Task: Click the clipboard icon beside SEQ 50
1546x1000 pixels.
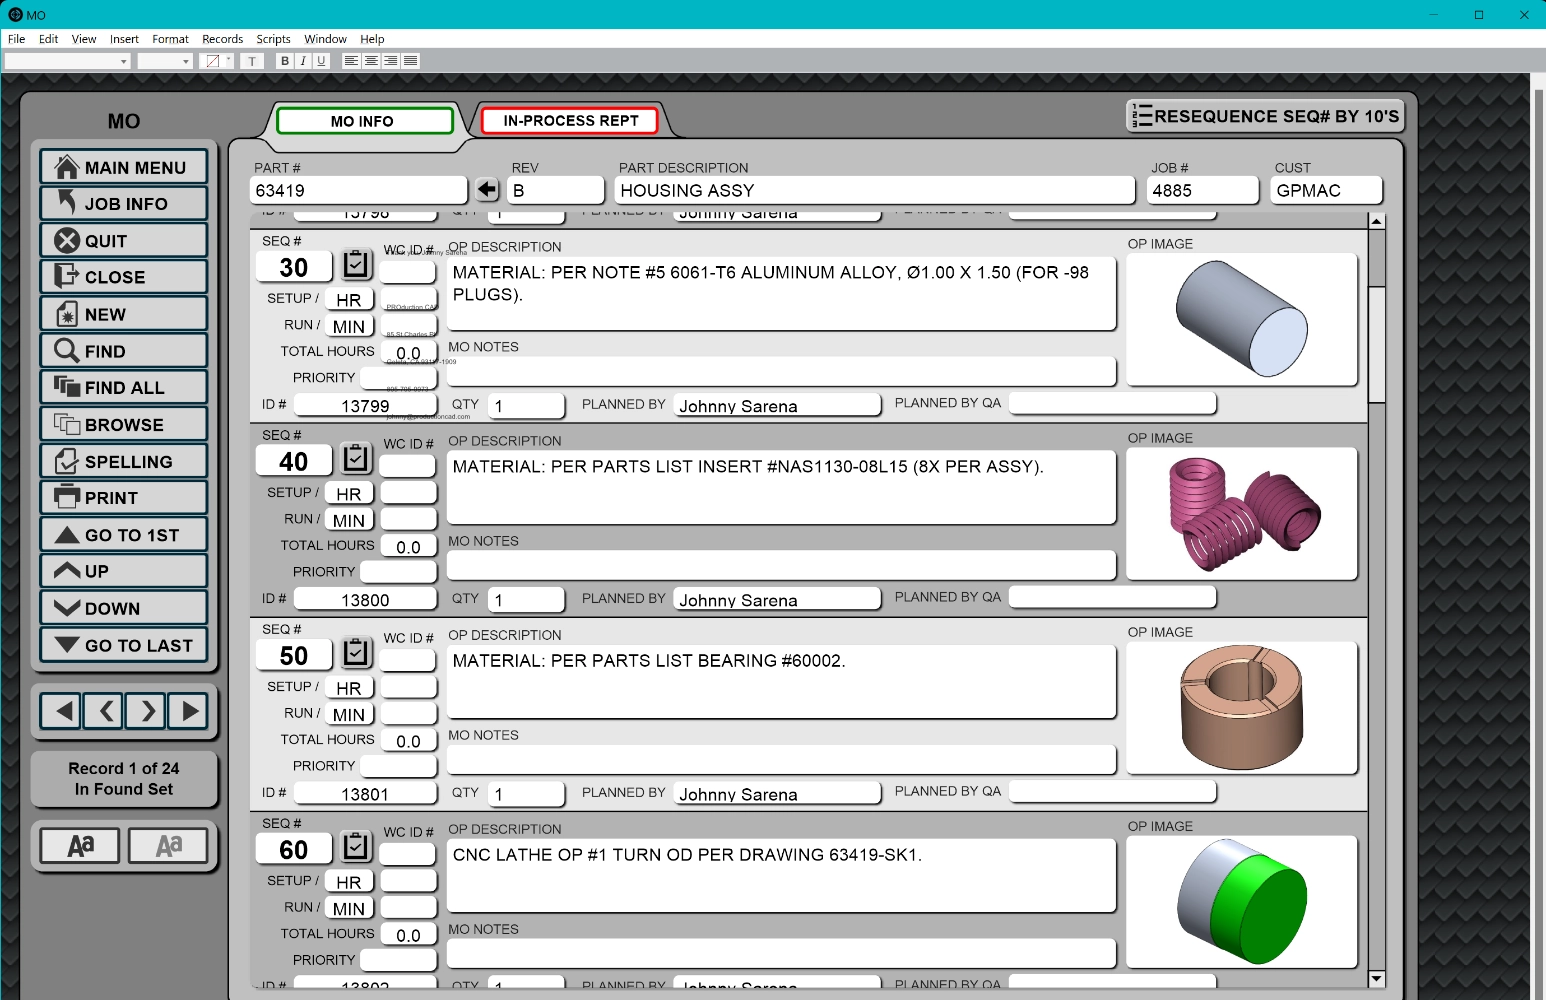Action: (356, 653)
